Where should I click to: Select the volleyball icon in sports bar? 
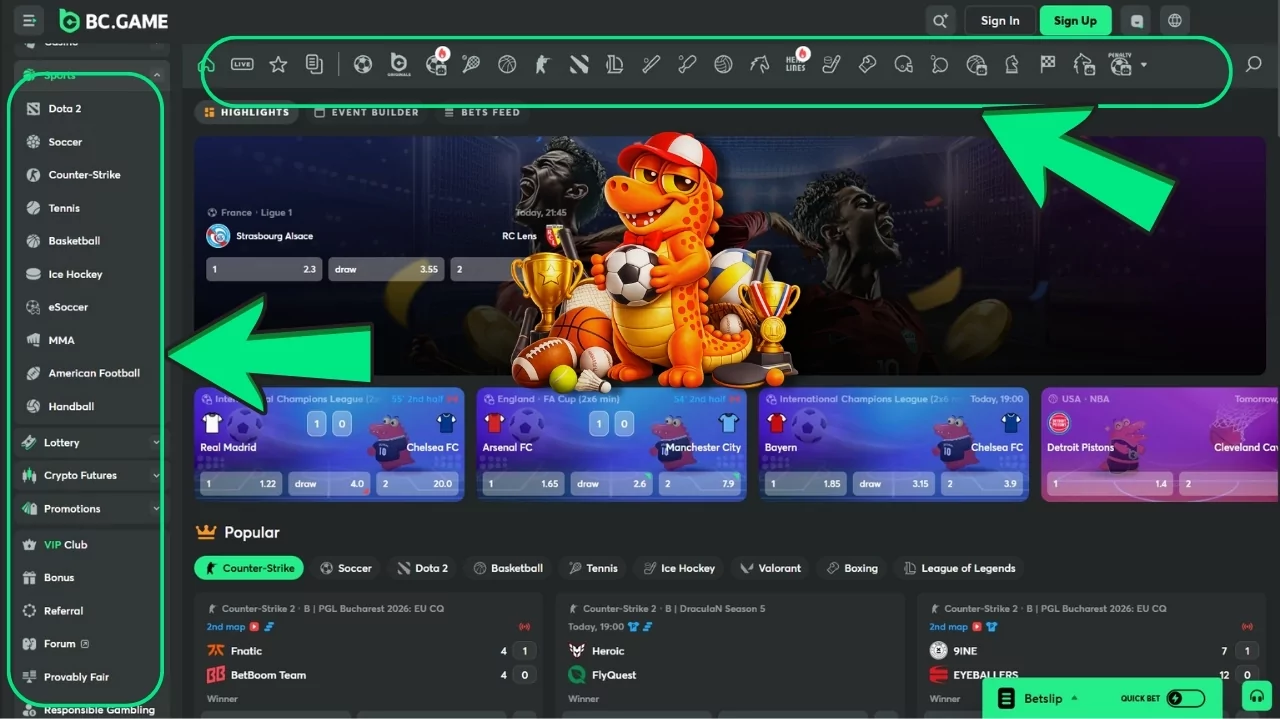coord(723,64)
